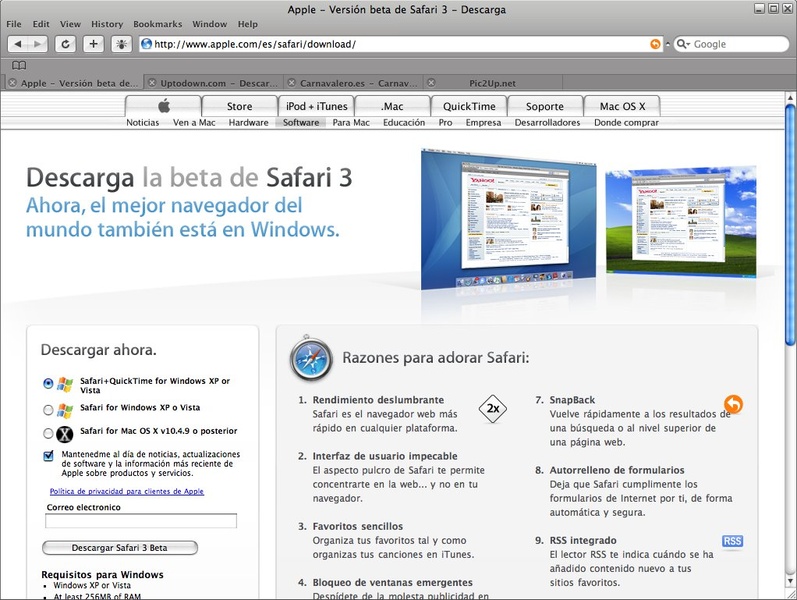797x600 pixels.
Task: Open Política de privacidad para clientes link
Action: coord(126,491)
